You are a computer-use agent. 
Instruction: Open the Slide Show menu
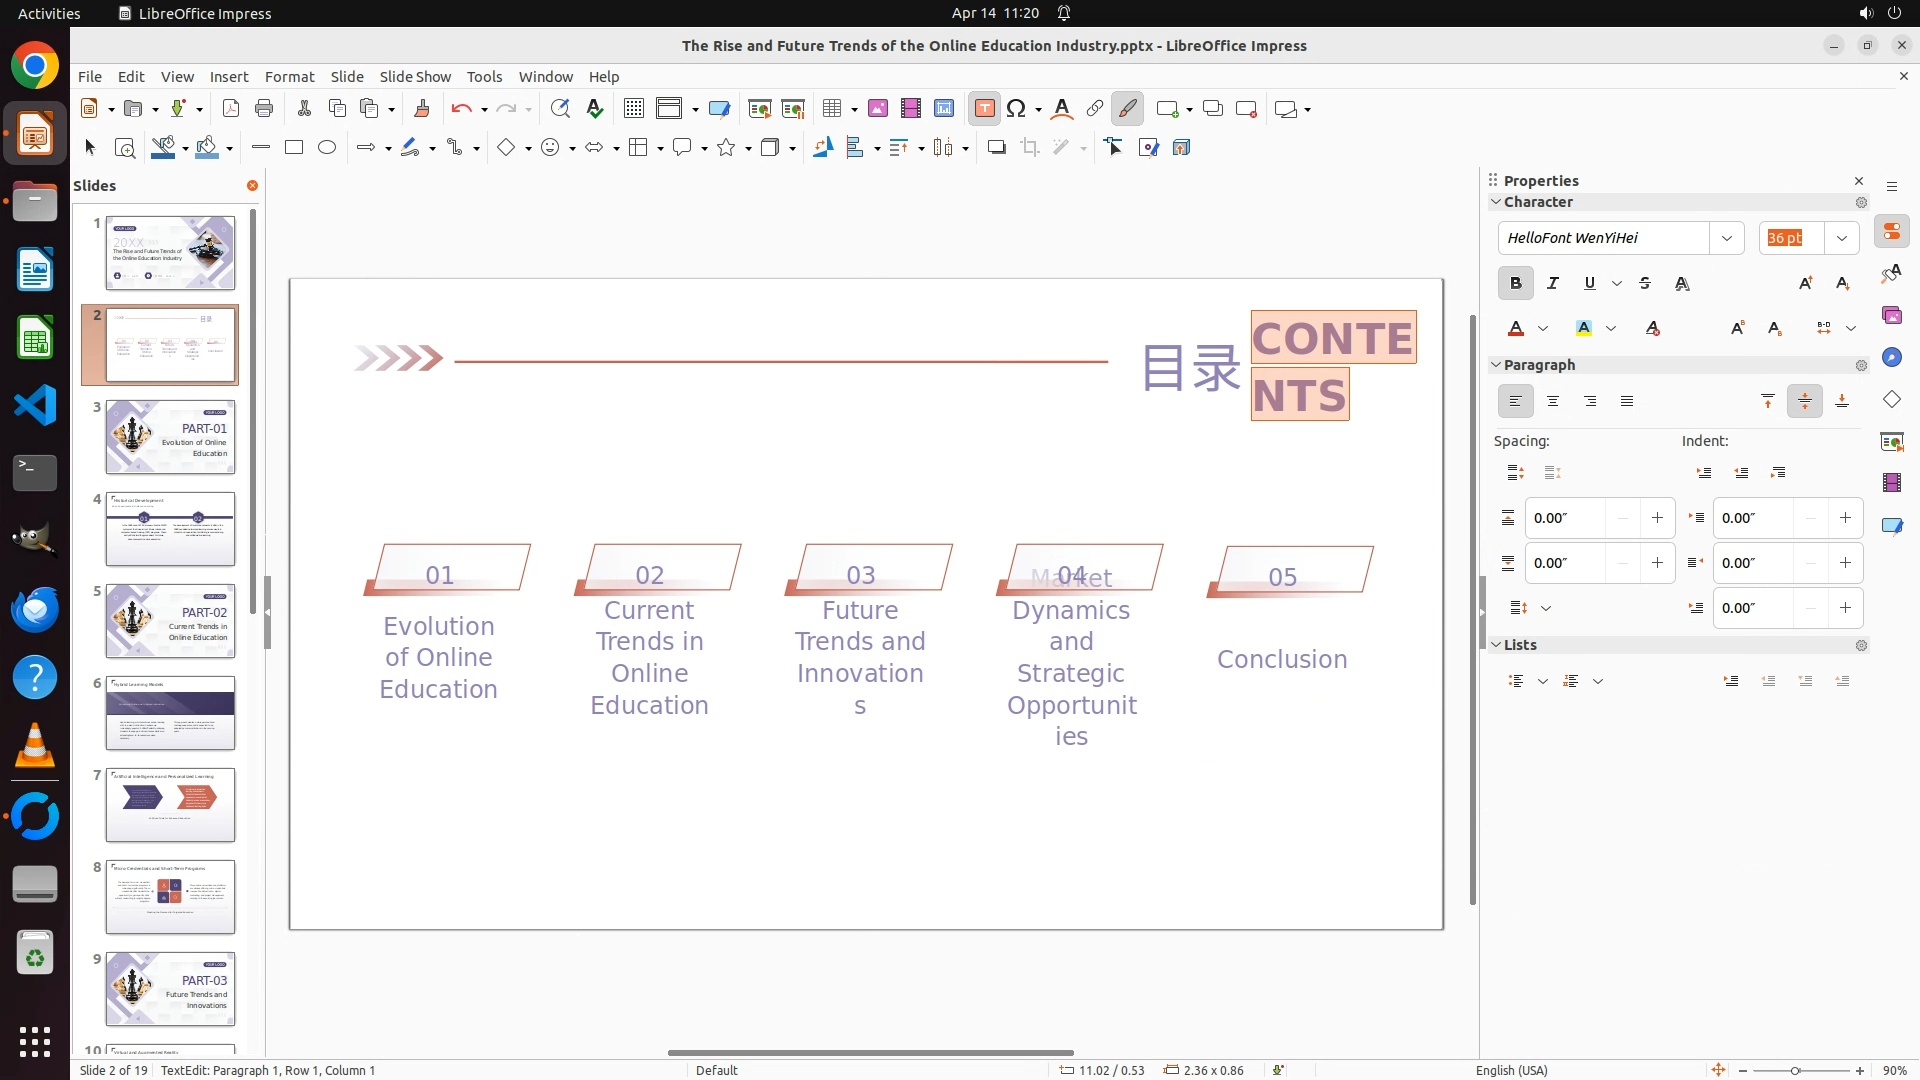tap(415, 77)
